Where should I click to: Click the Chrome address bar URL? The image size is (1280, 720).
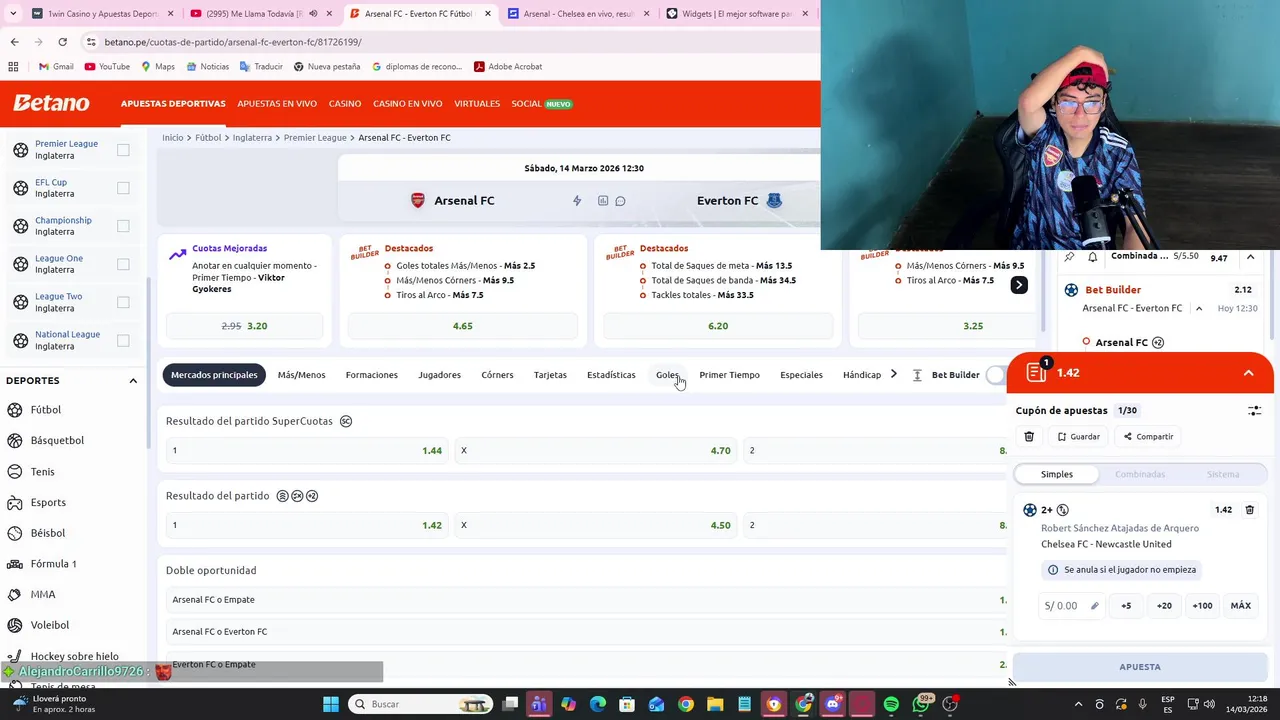pos(233,42)
